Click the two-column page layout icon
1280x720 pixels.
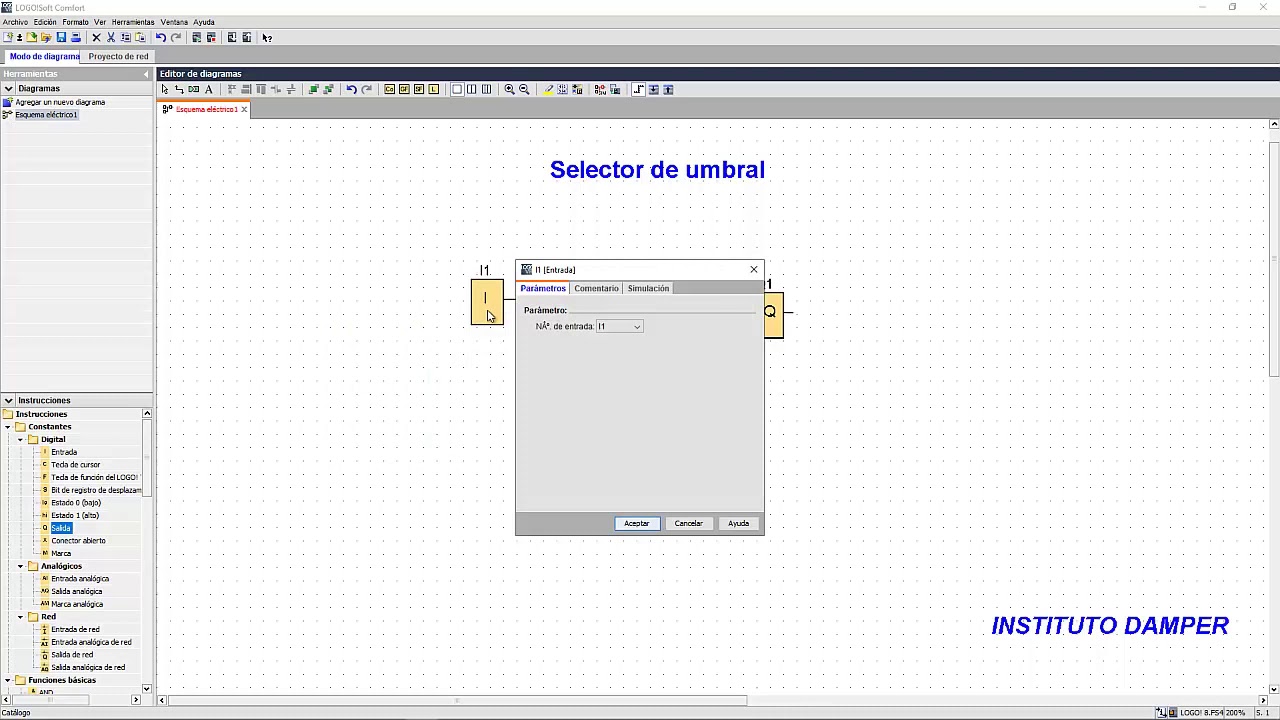[x=471, y=89]
